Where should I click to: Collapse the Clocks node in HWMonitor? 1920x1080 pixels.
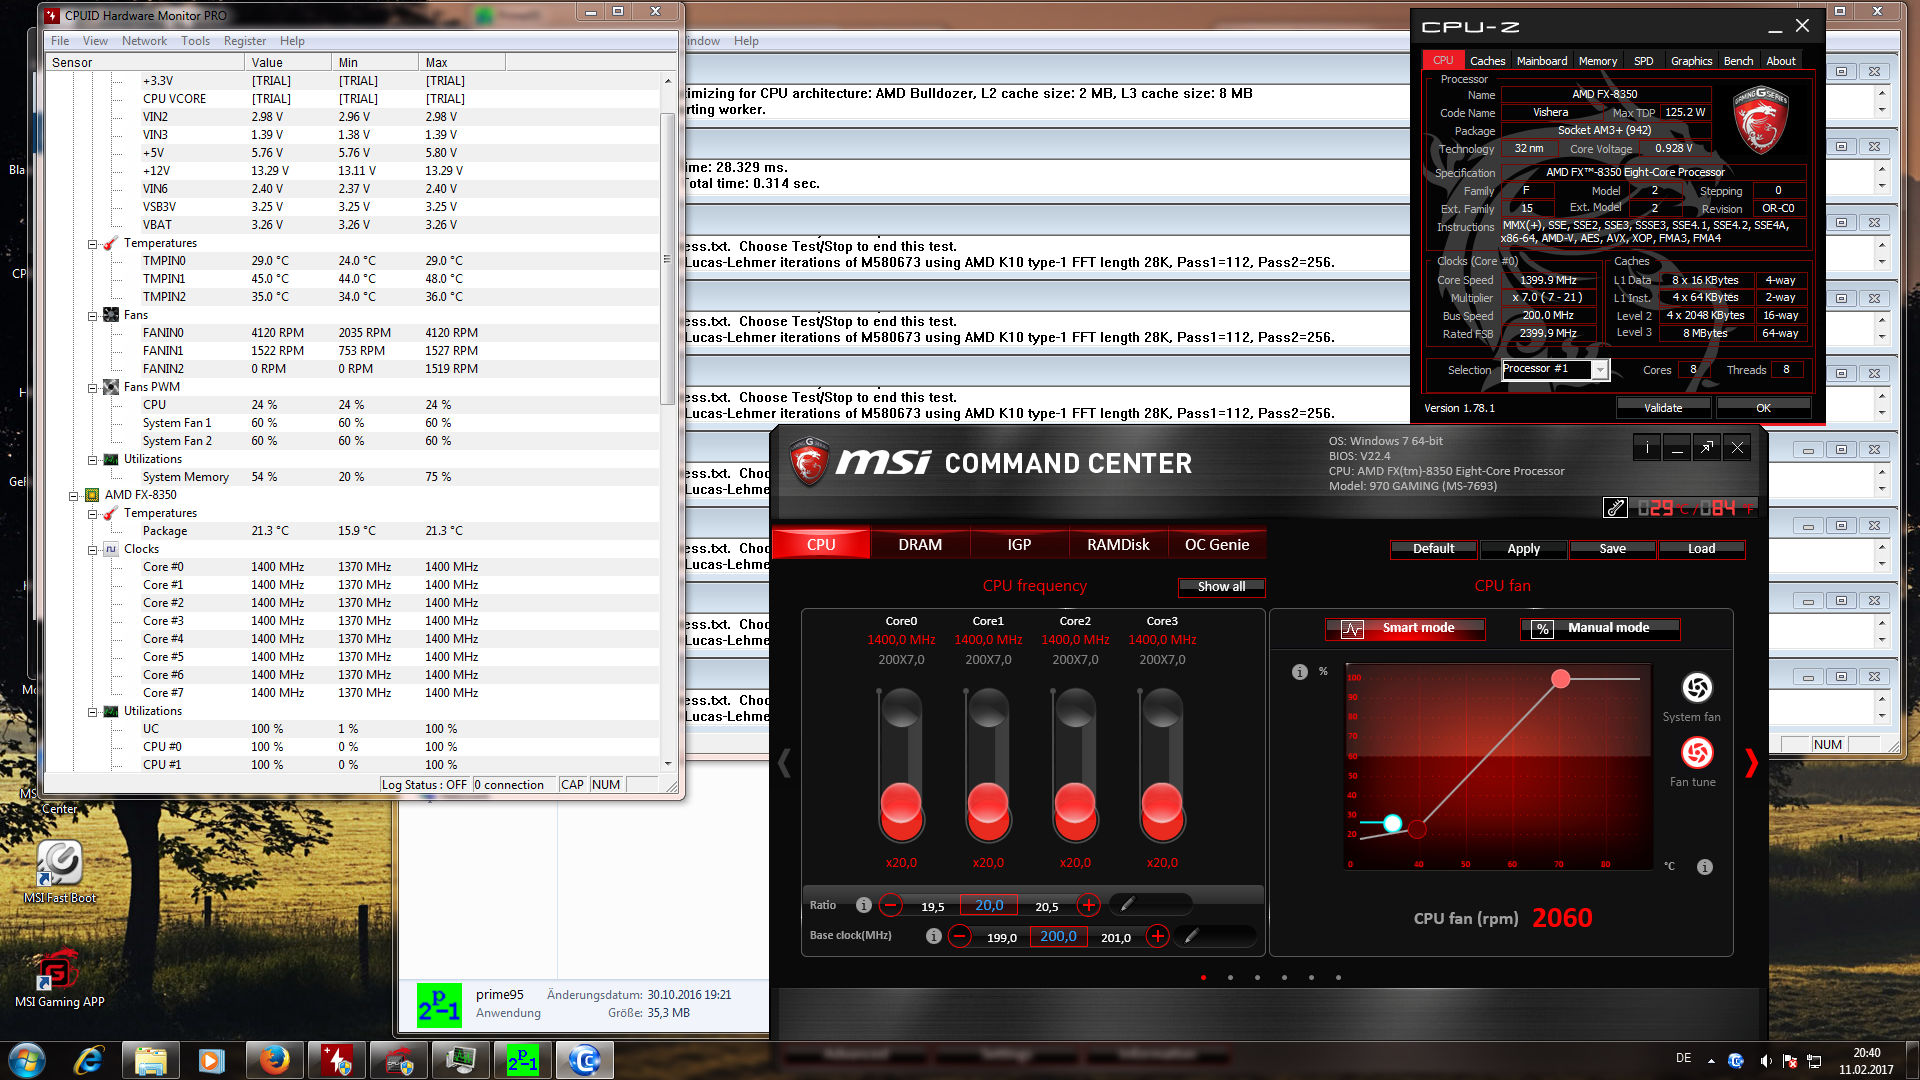[92, 550]
